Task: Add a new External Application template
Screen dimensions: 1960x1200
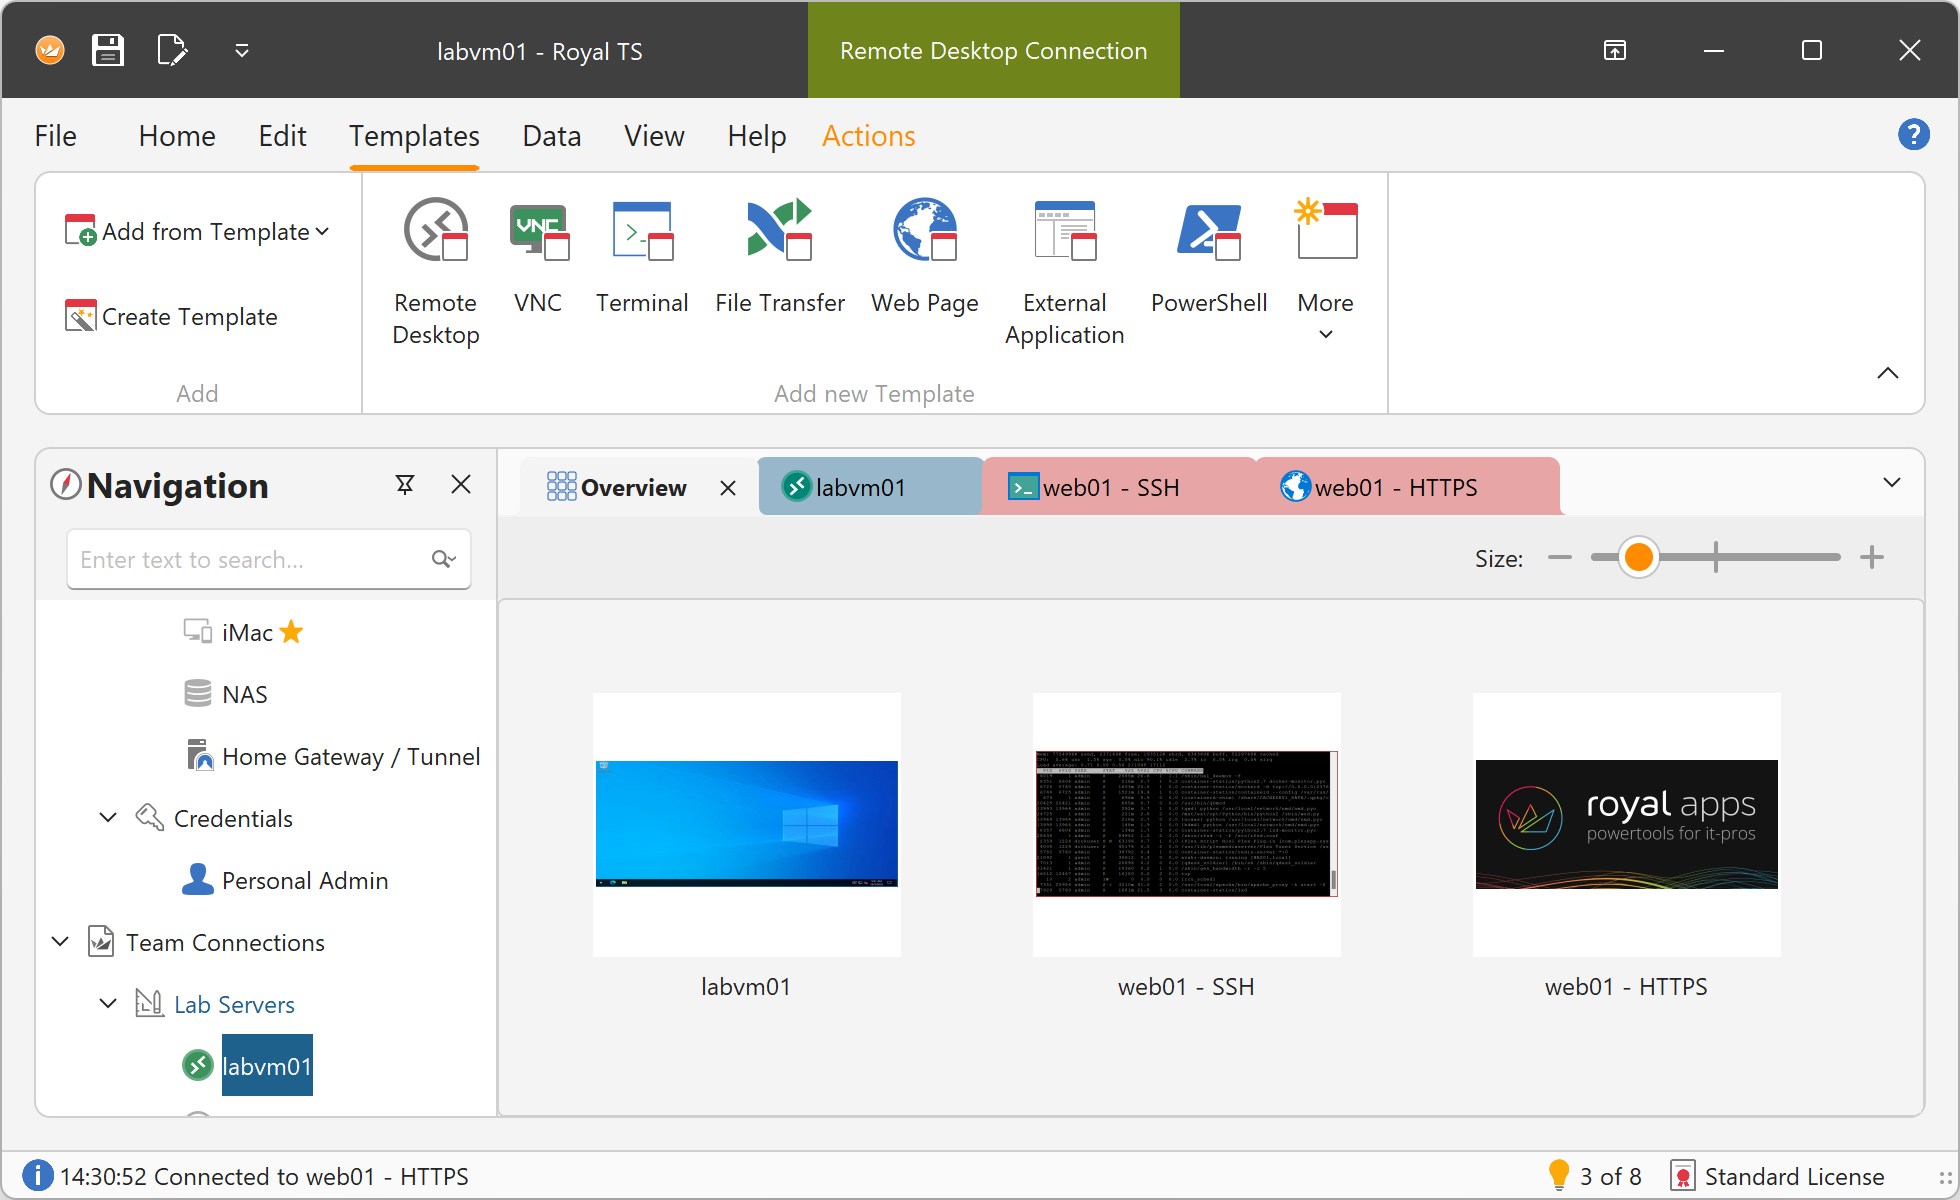Action: tap(1065, 270)
